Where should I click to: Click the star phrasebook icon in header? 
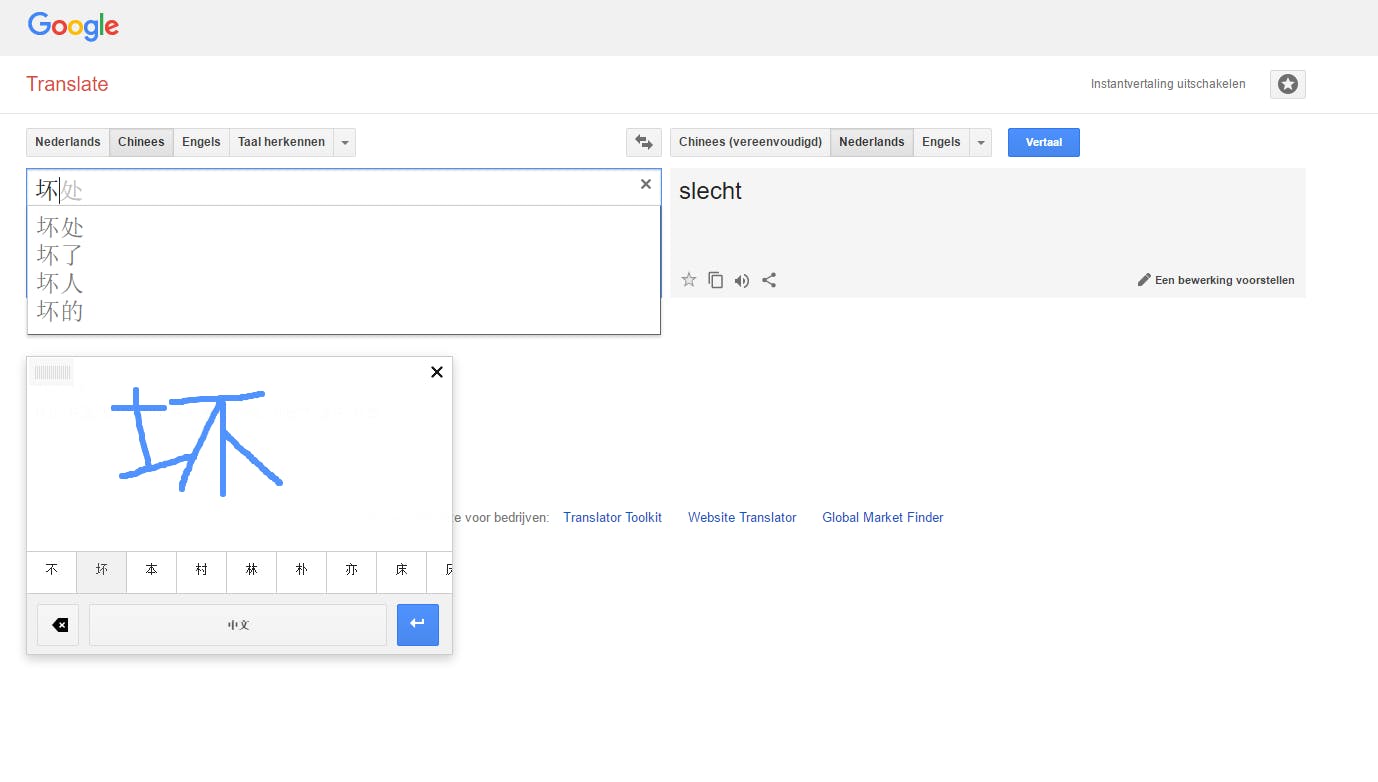(1288, 84)
